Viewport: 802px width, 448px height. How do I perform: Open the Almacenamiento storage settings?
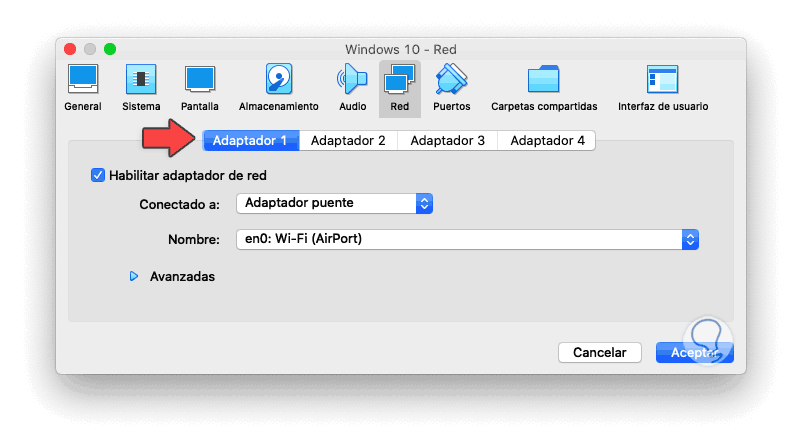[x=279, y=88]
